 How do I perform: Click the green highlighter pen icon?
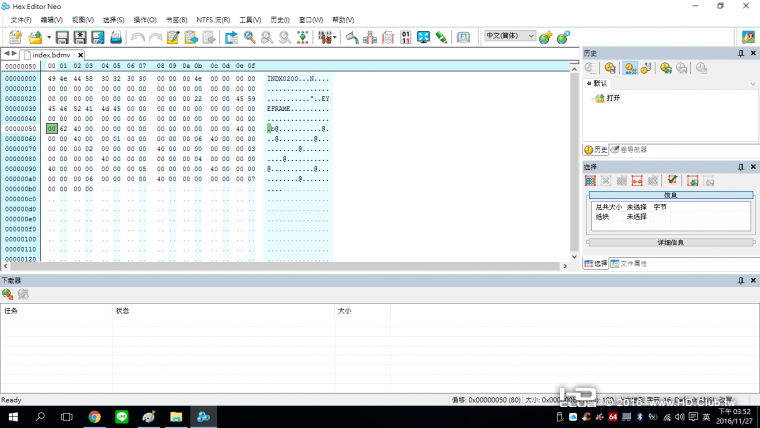coord(441,37)
